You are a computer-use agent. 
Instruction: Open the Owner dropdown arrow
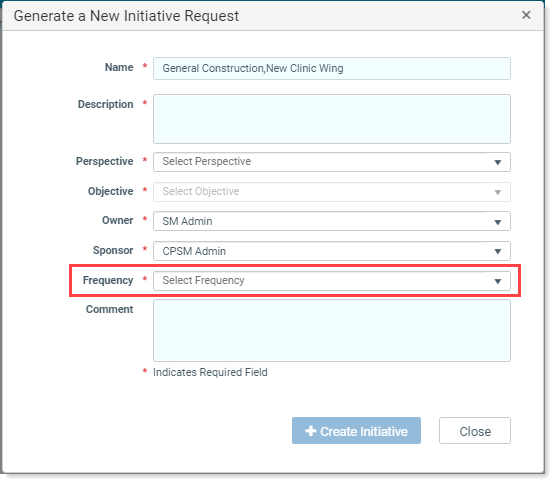coord(497,222)
